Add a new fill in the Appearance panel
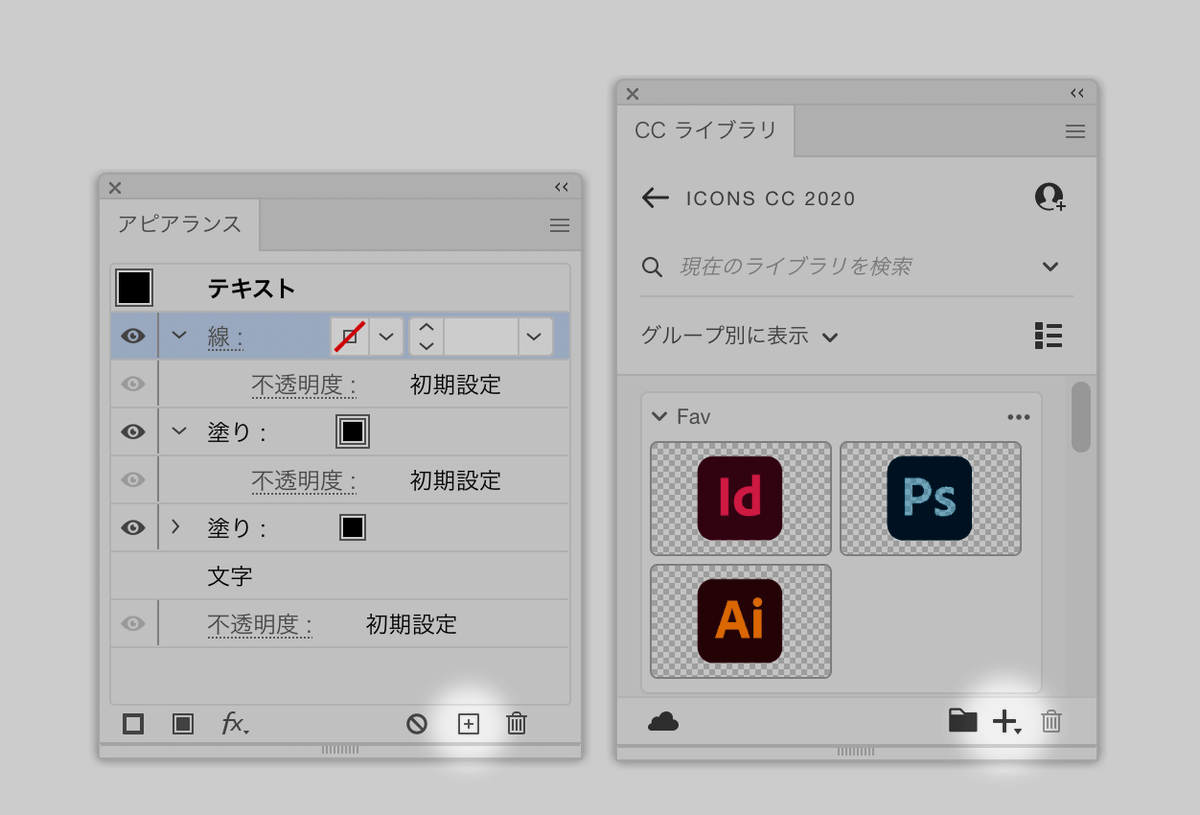1200x815 pixels. point(183,724)
